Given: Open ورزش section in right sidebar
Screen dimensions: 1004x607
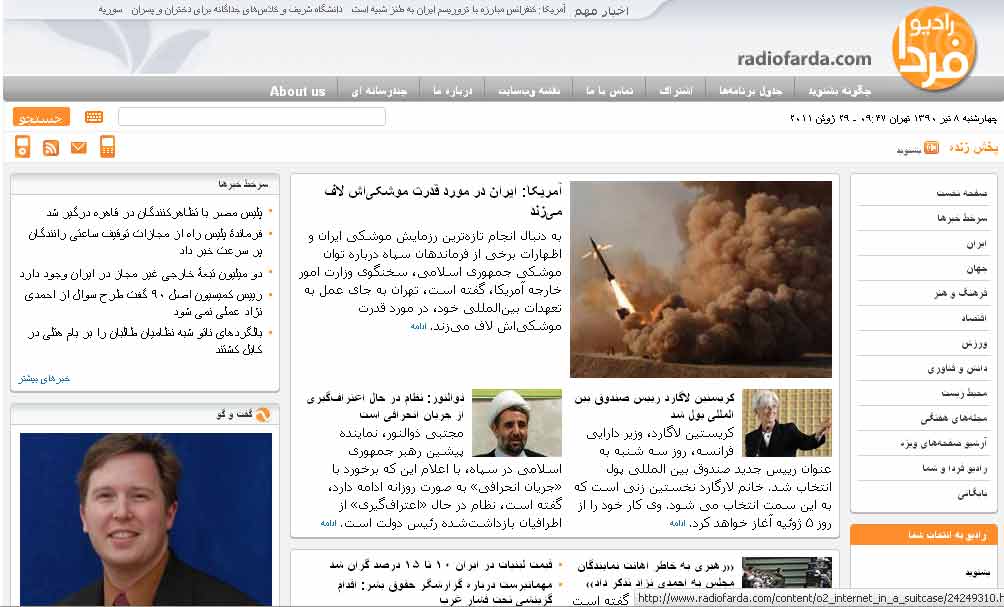Looking at the screenshot, I should [975, 343].
